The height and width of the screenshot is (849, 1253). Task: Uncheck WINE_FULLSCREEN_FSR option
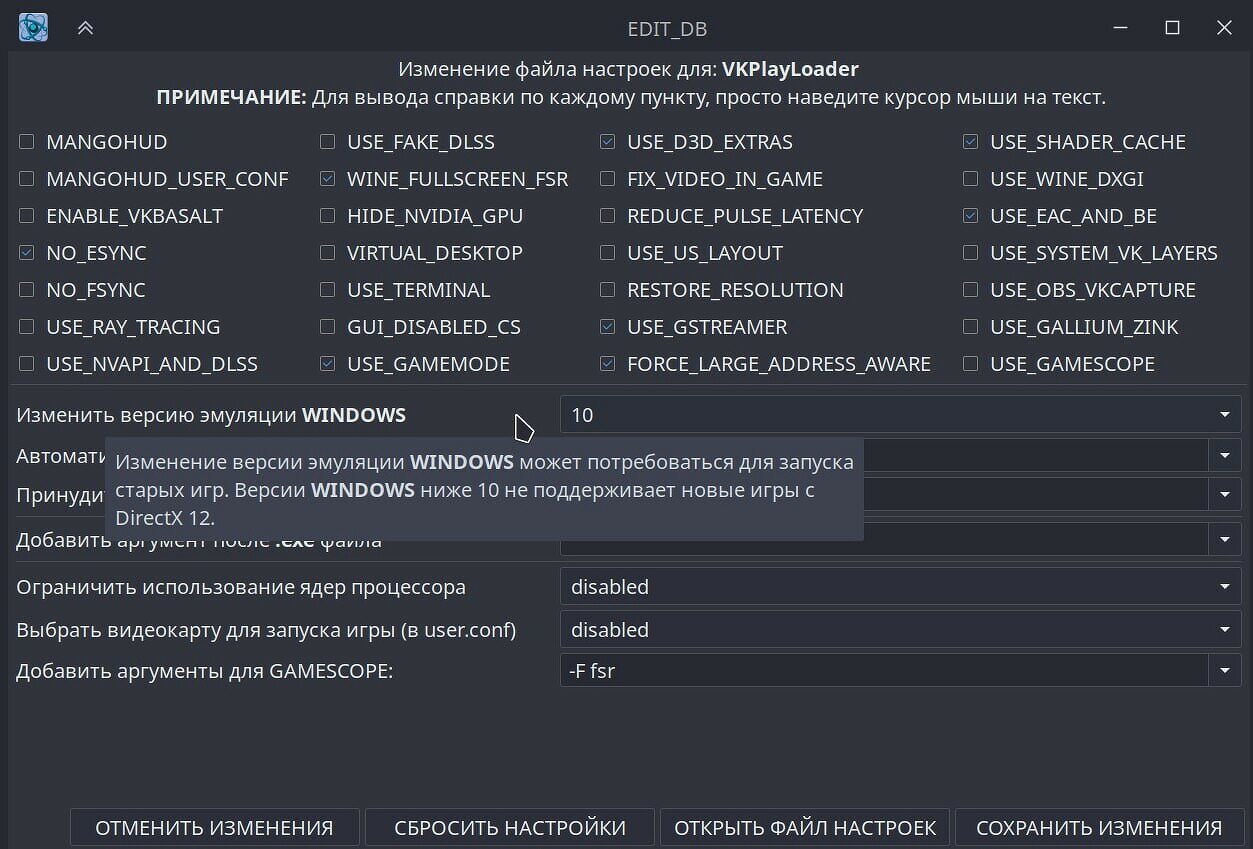[x=328, y=179]
